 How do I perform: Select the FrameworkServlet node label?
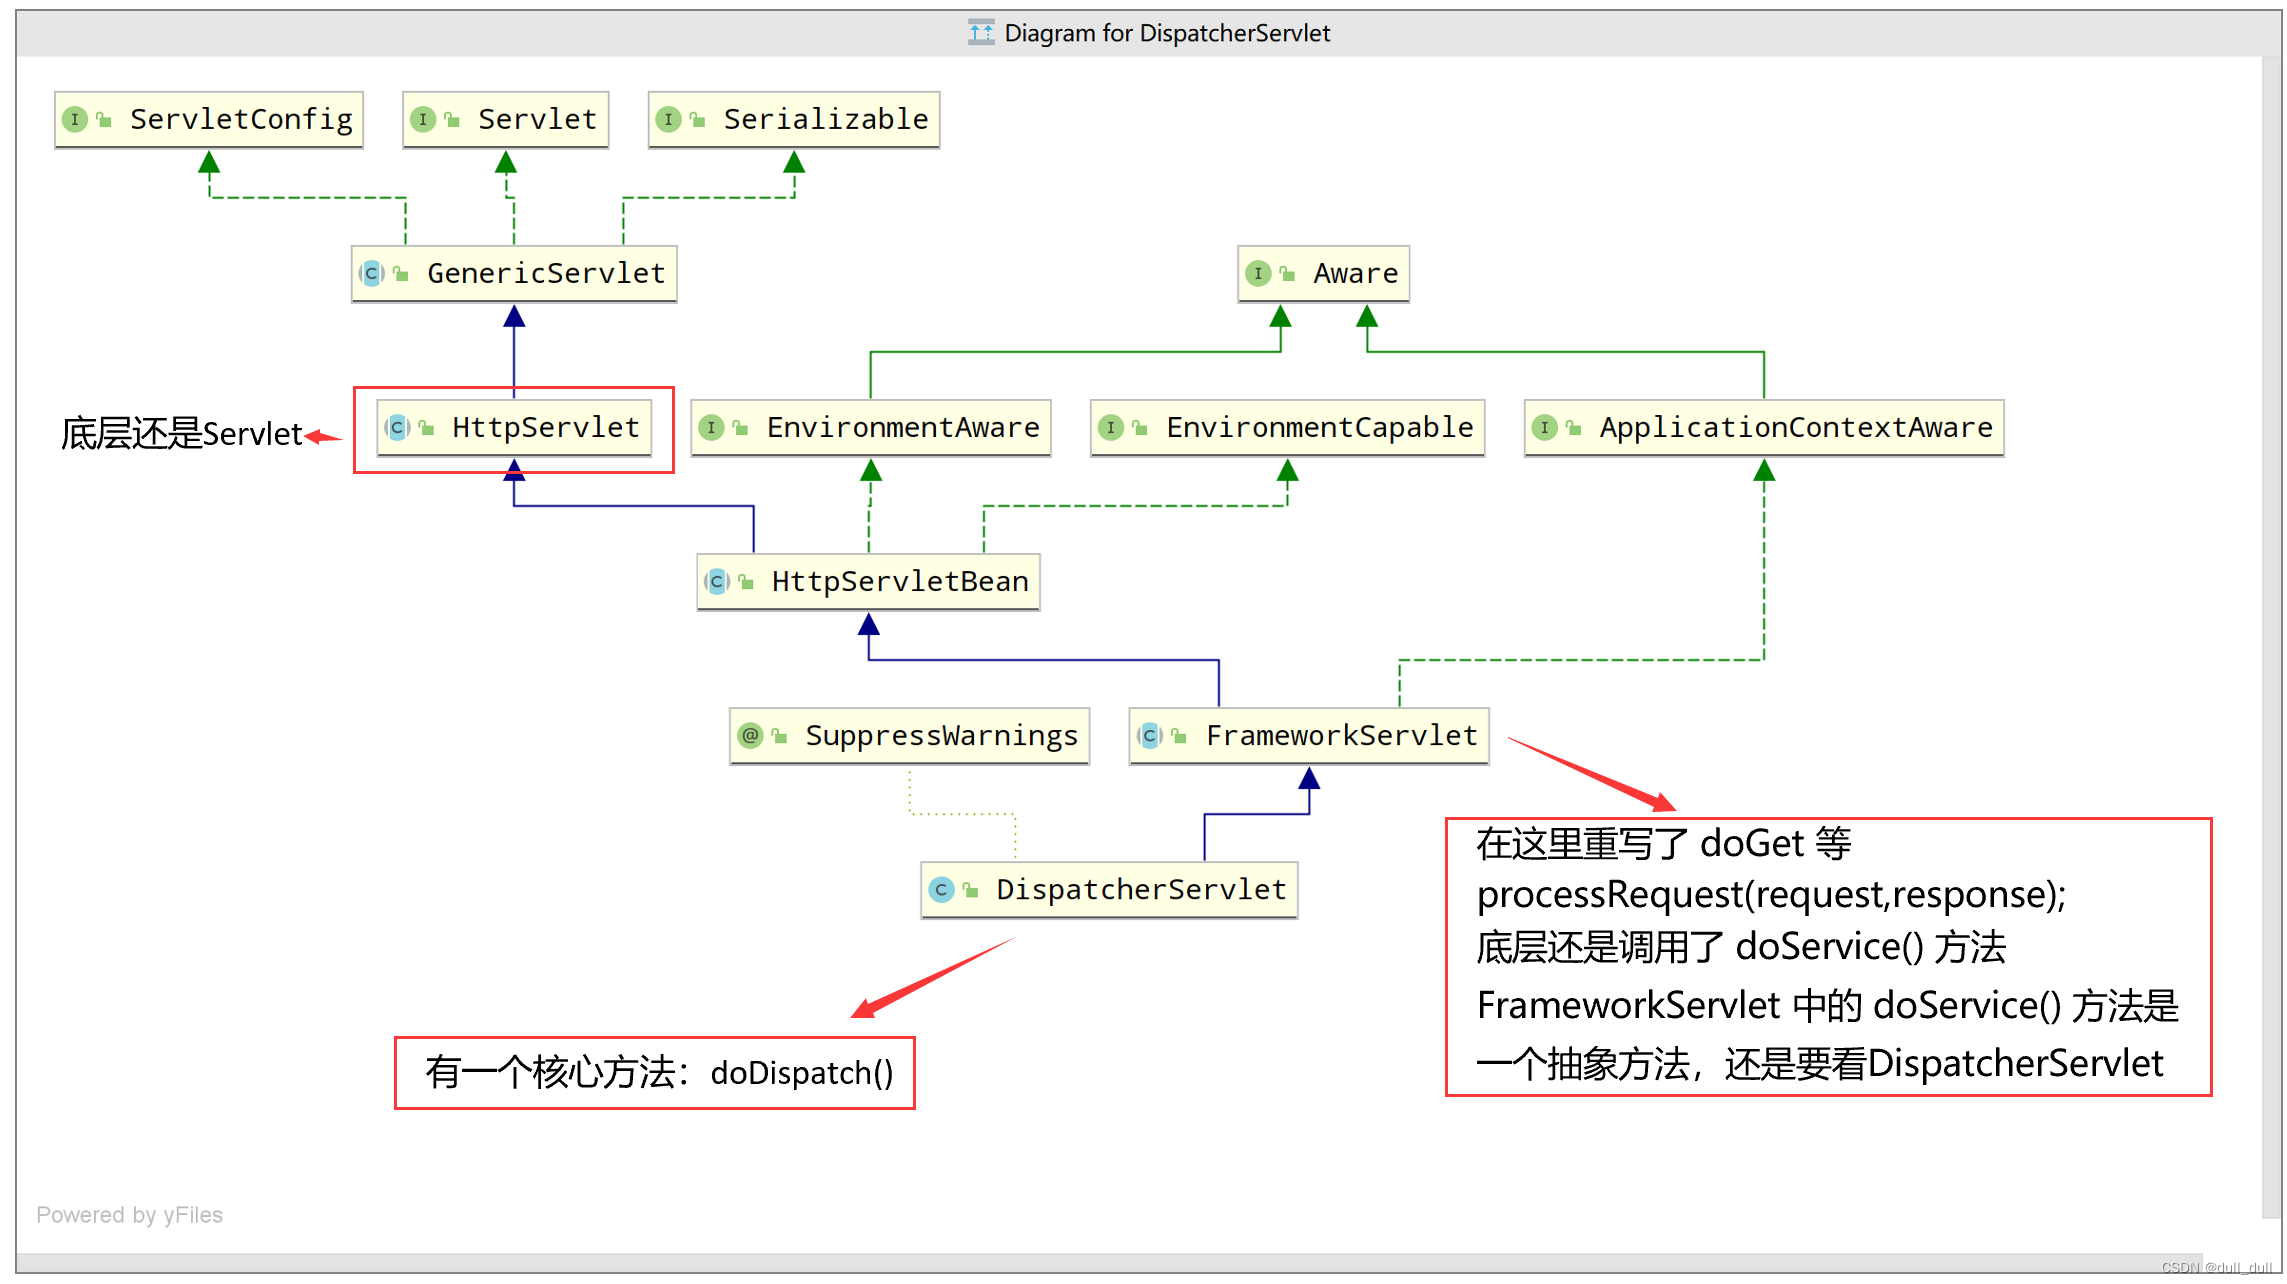1342,736
